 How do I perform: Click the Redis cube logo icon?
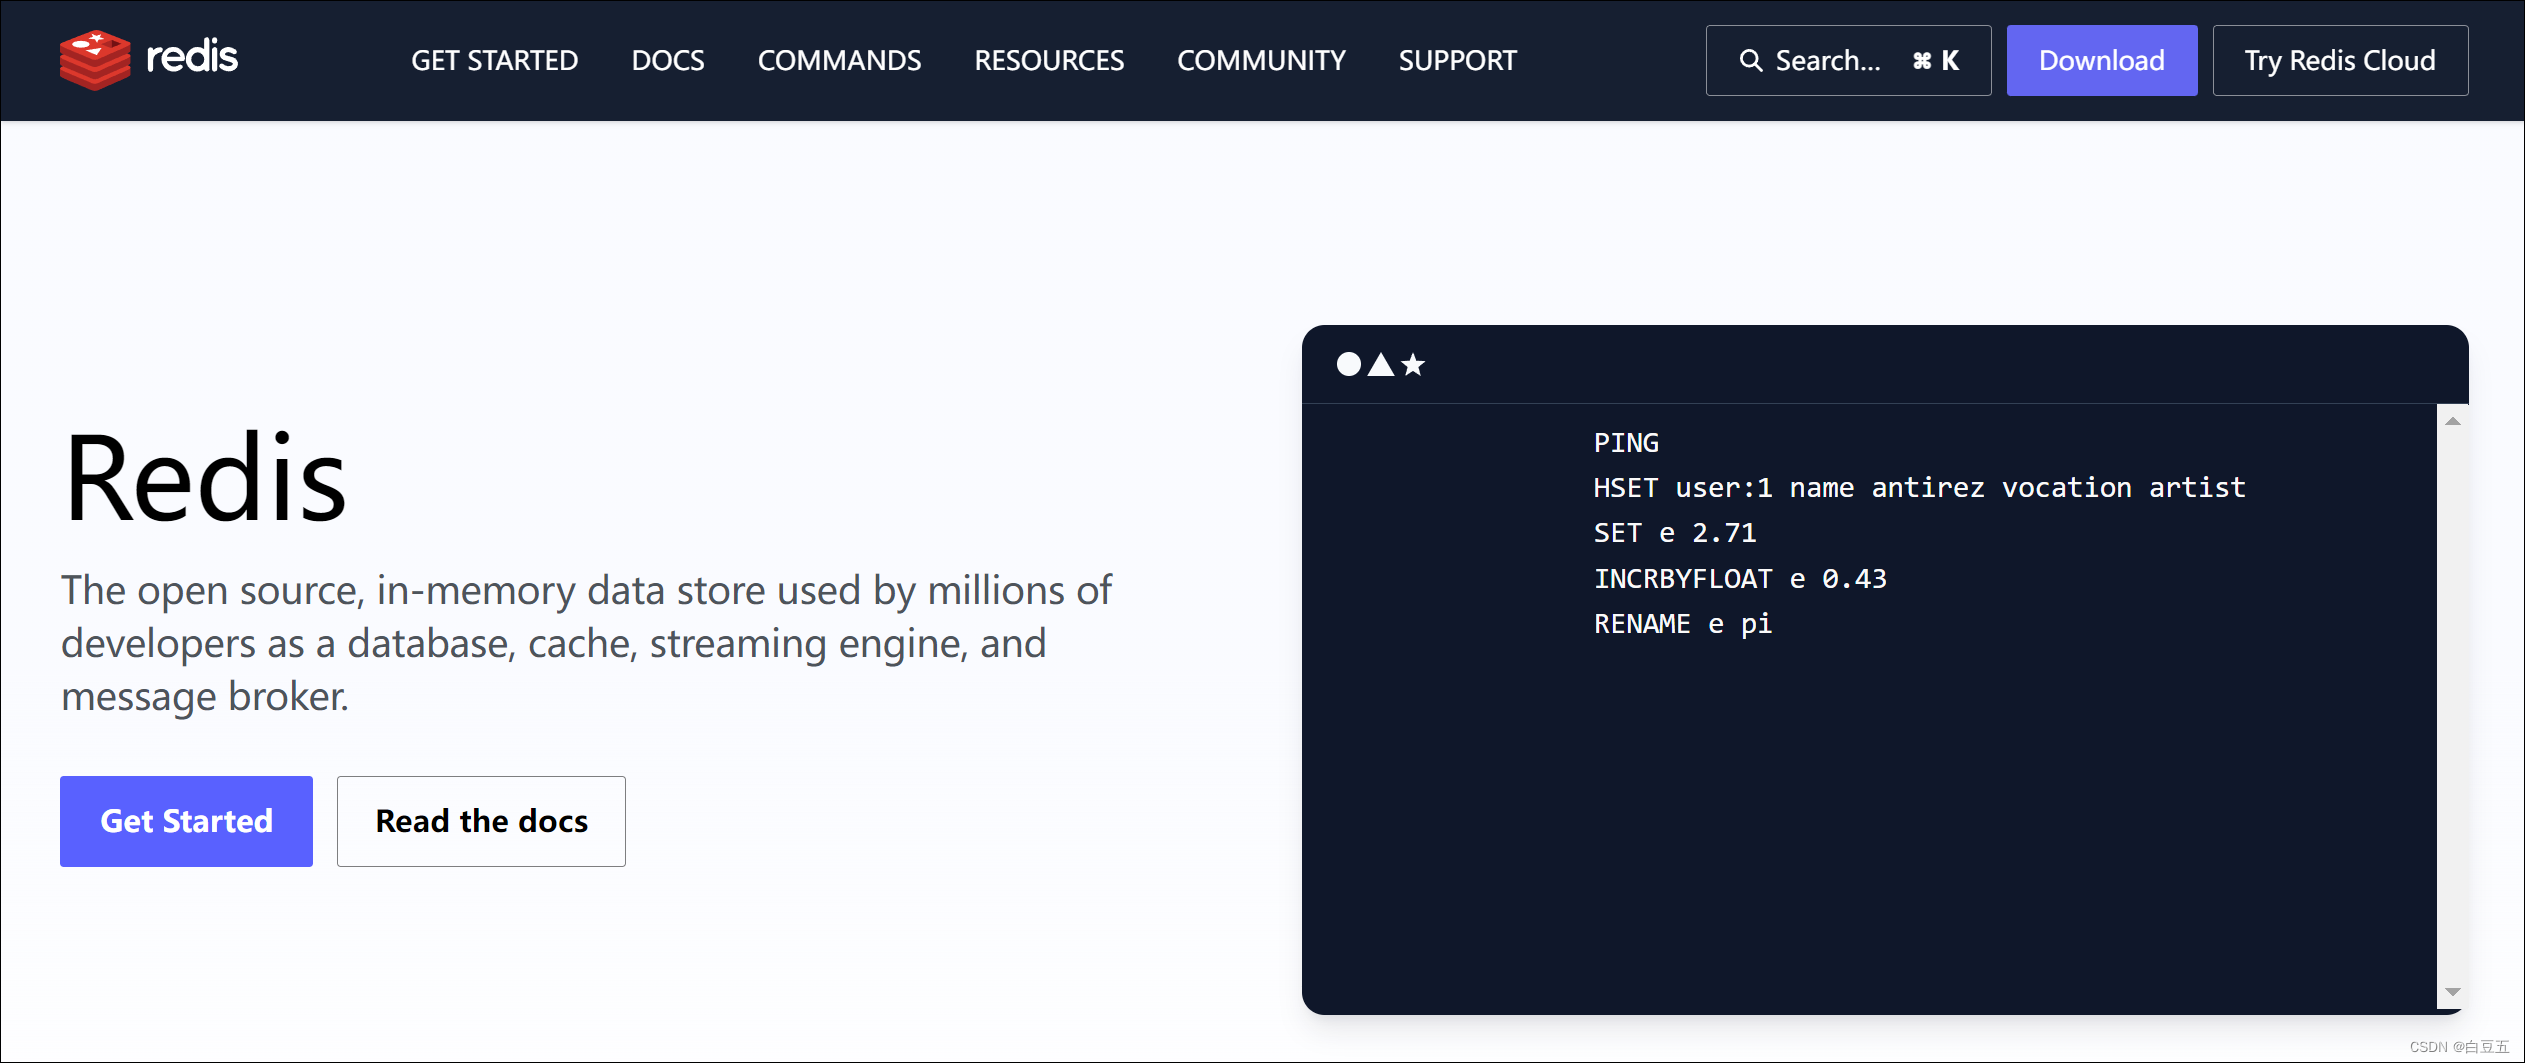click(x=95, y=60)
